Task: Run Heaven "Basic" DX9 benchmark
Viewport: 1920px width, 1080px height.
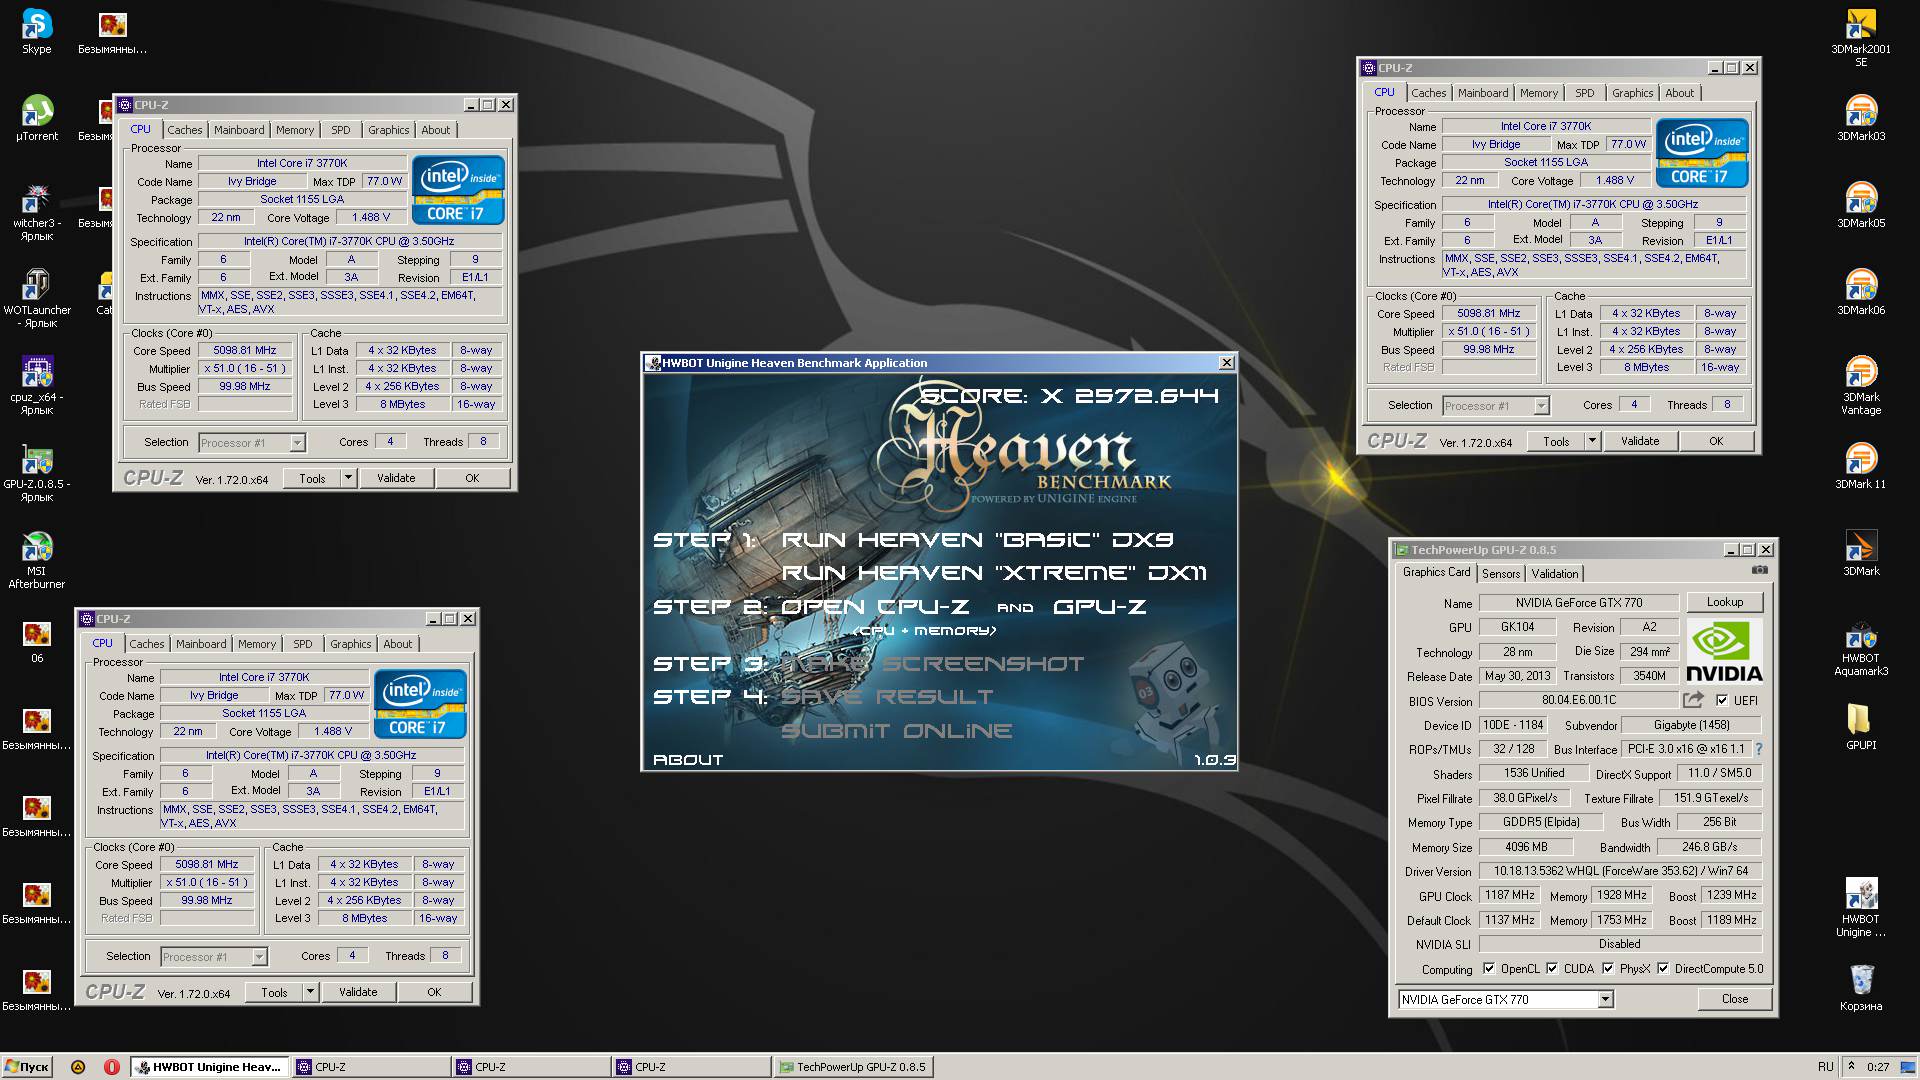Action: [977, 540]
